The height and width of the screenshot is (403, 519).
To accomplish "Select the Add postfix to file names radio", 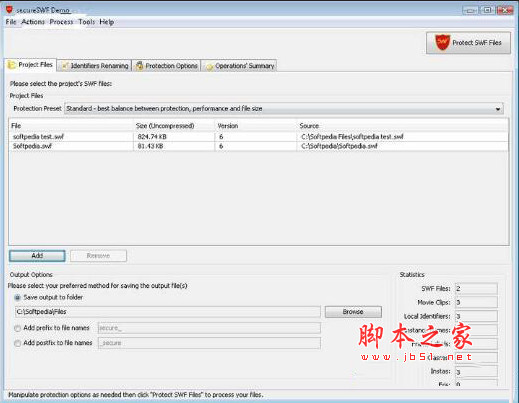I will tap(17, 343).
